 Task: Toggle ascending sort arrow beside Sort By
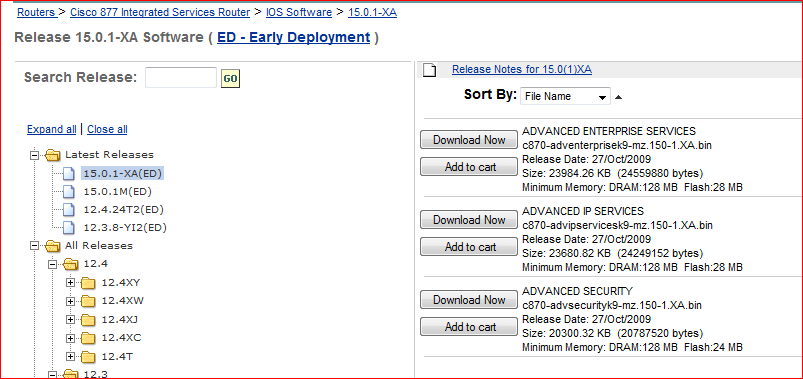tap(618, 97)
